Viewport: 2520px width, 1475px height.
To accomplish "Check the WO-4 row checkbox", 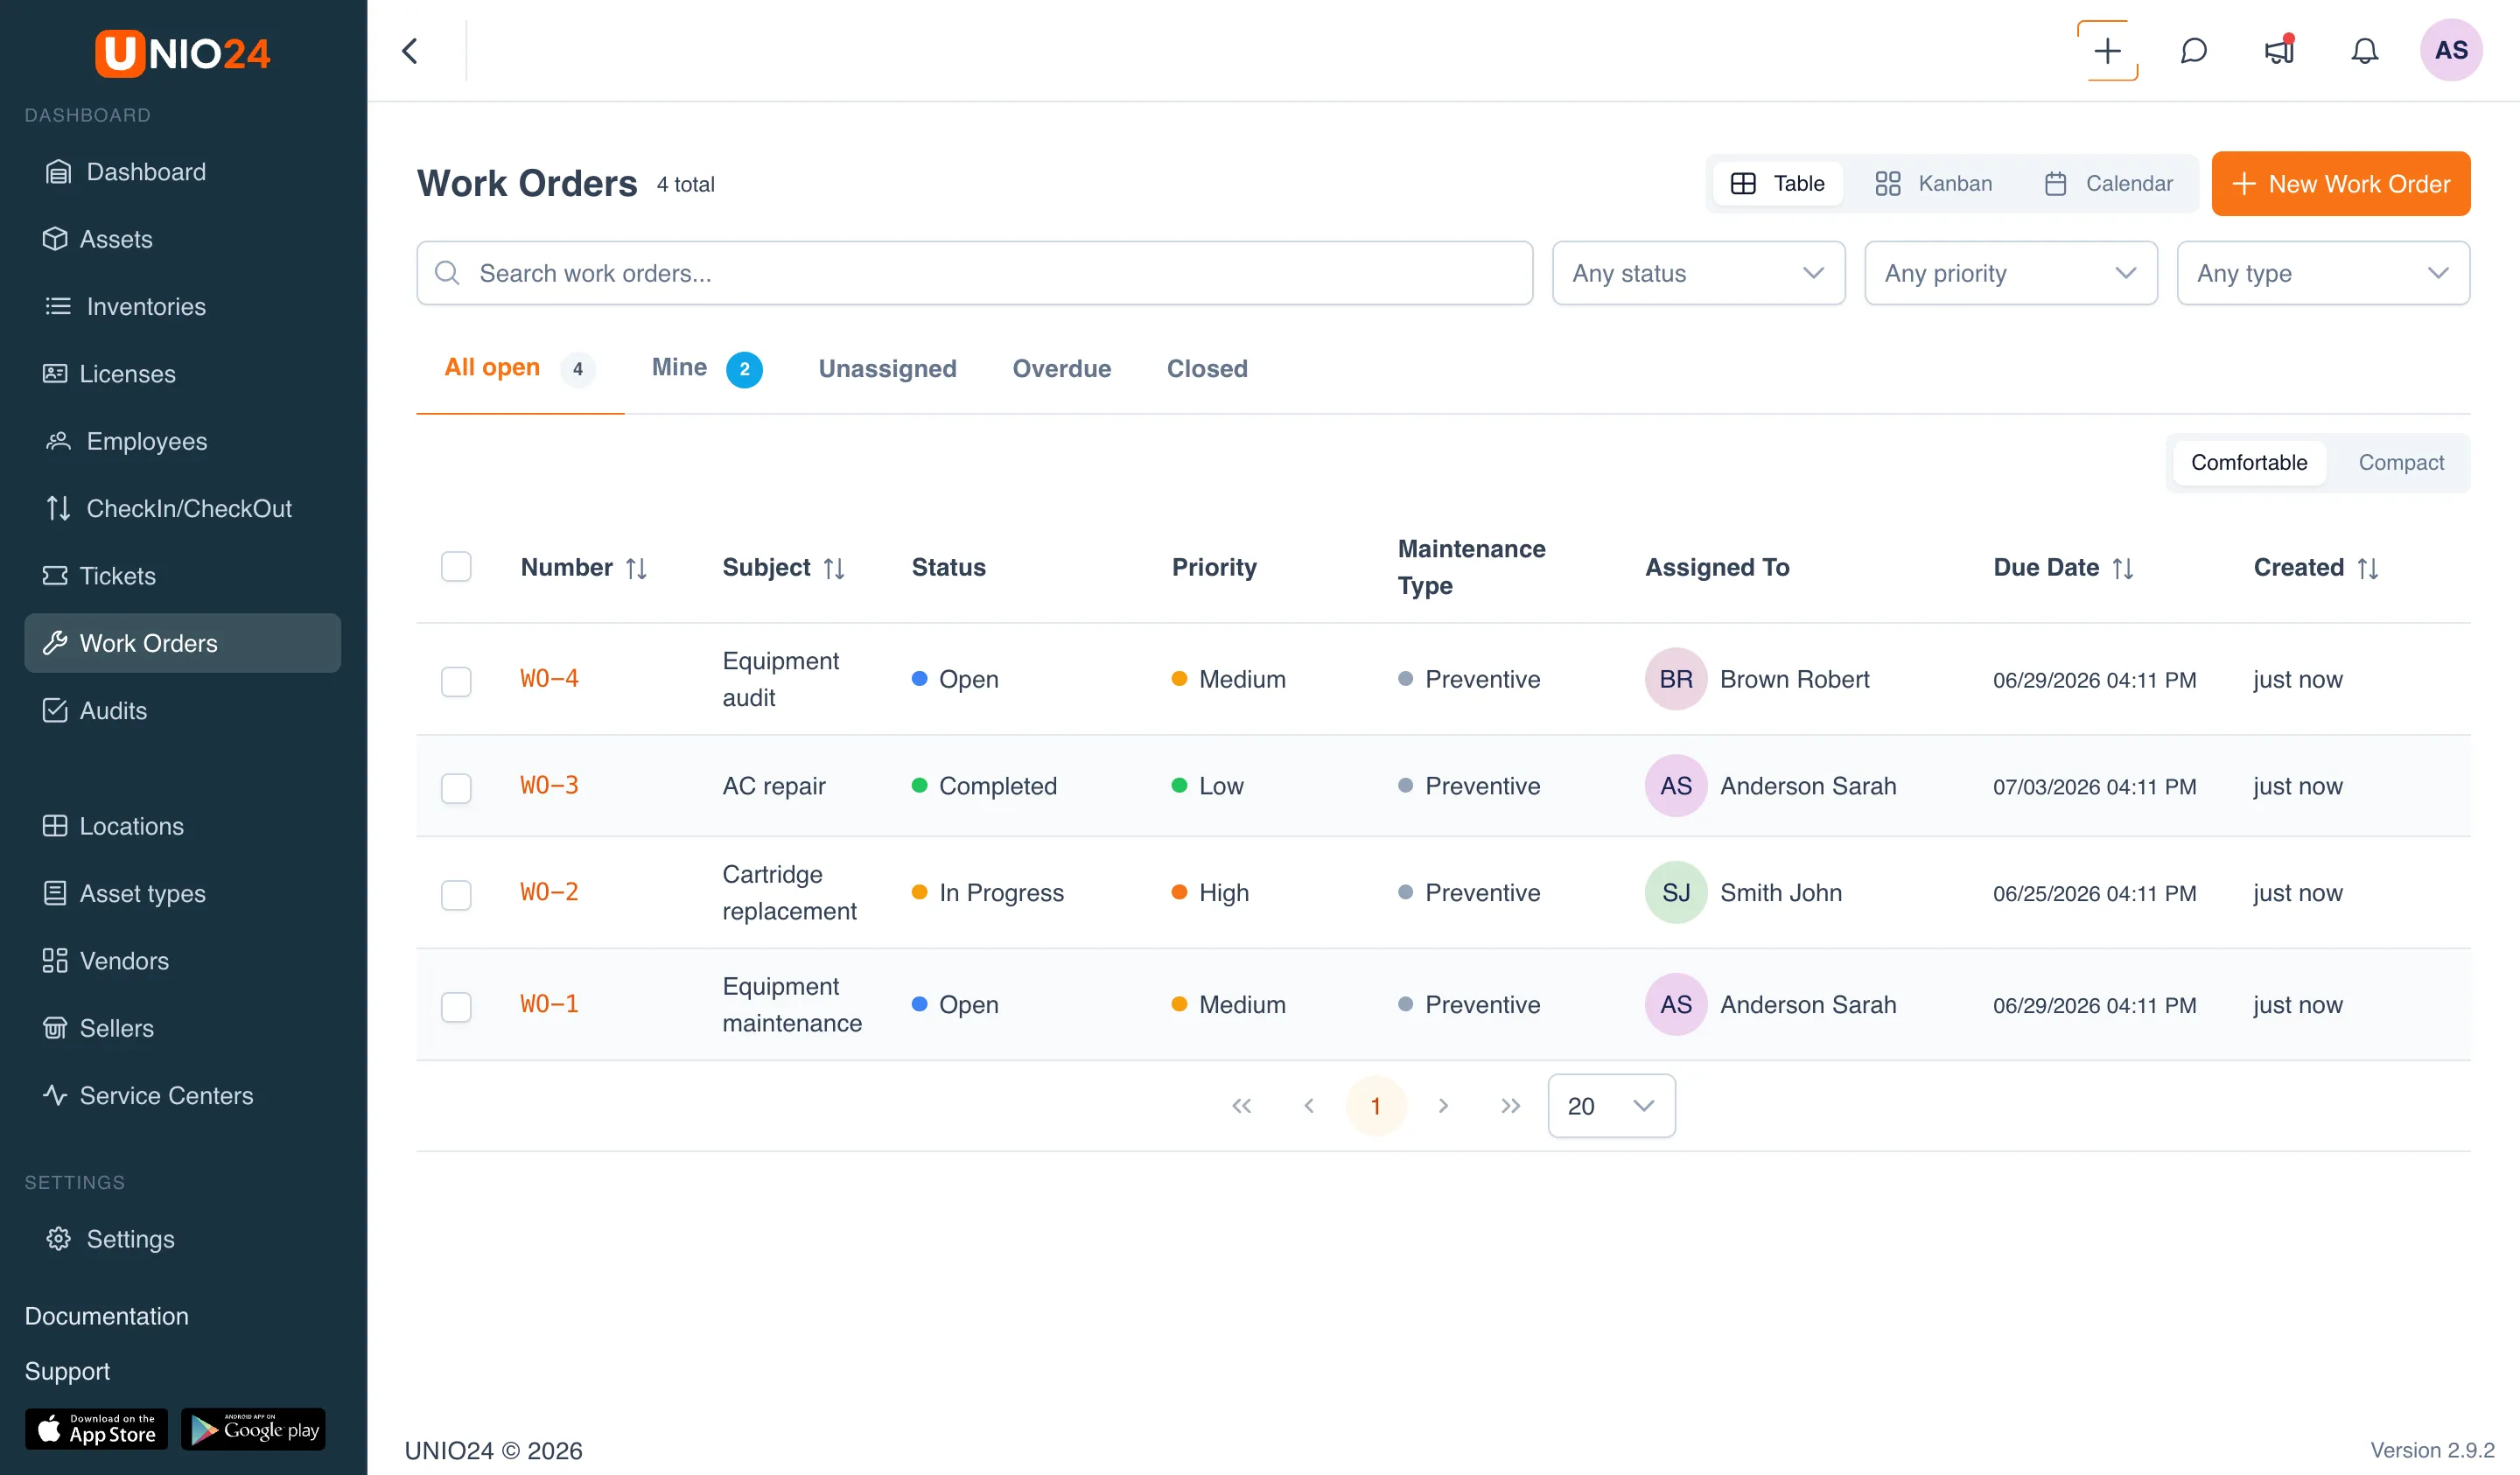I will (456, 681).
